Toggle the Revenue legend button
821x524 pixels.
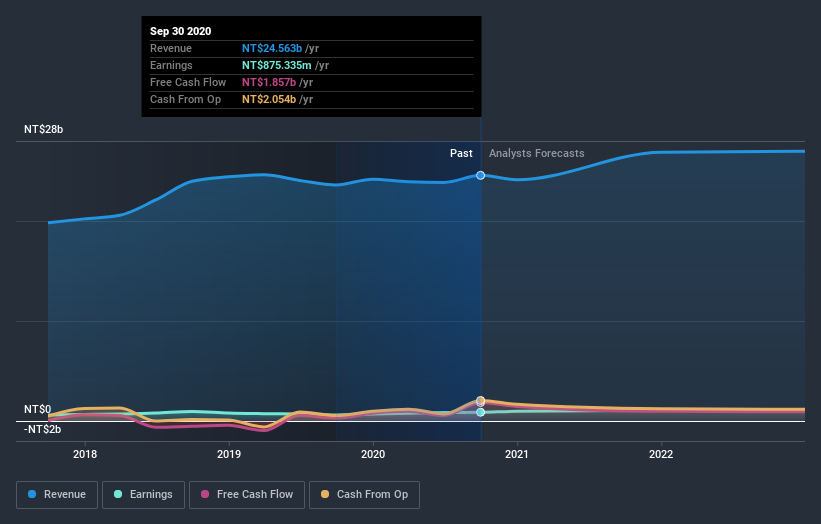coord(57,495)
